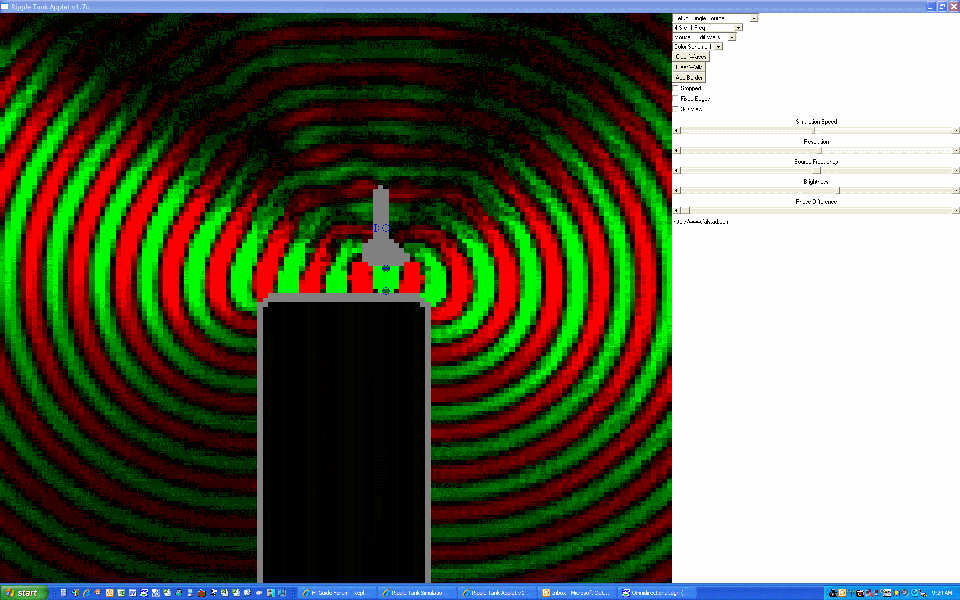Viewport: 960px width, 600px height.
Task: Click the Brightness slider's right arrow
Action: point(955,190)
